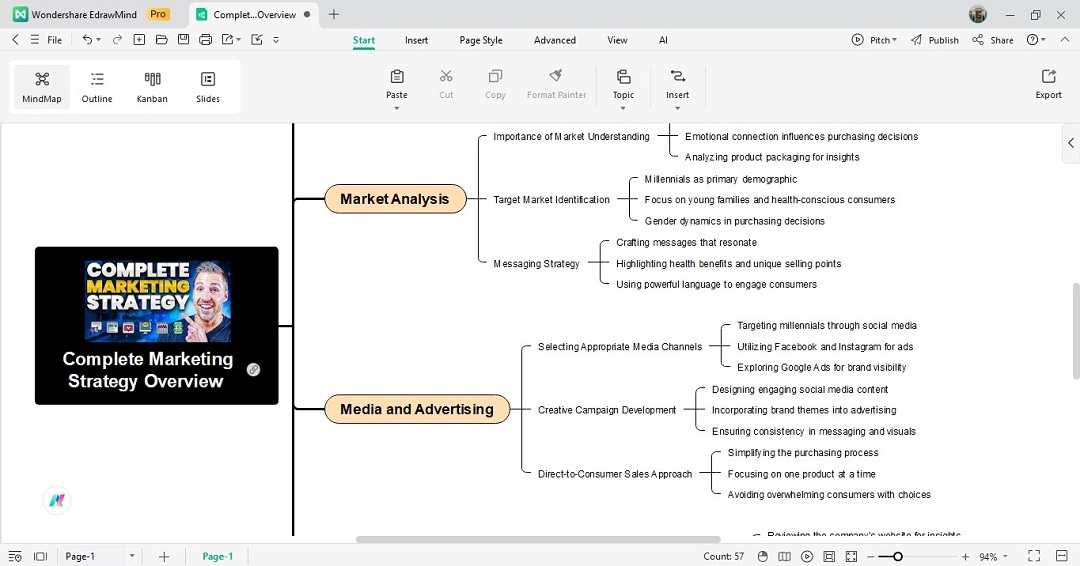Open the quick export dropdown arrow

point(238,40)
